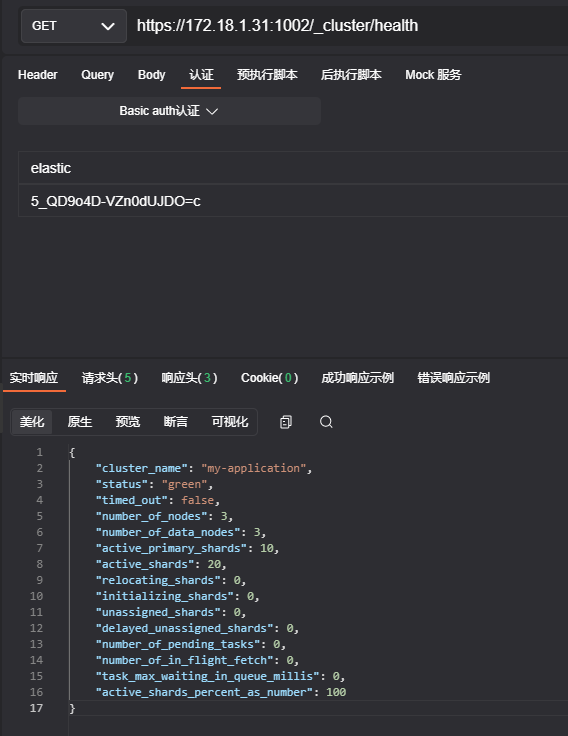Switch to 预览 preview view
The image size is (568, 736).
[128, 422]
